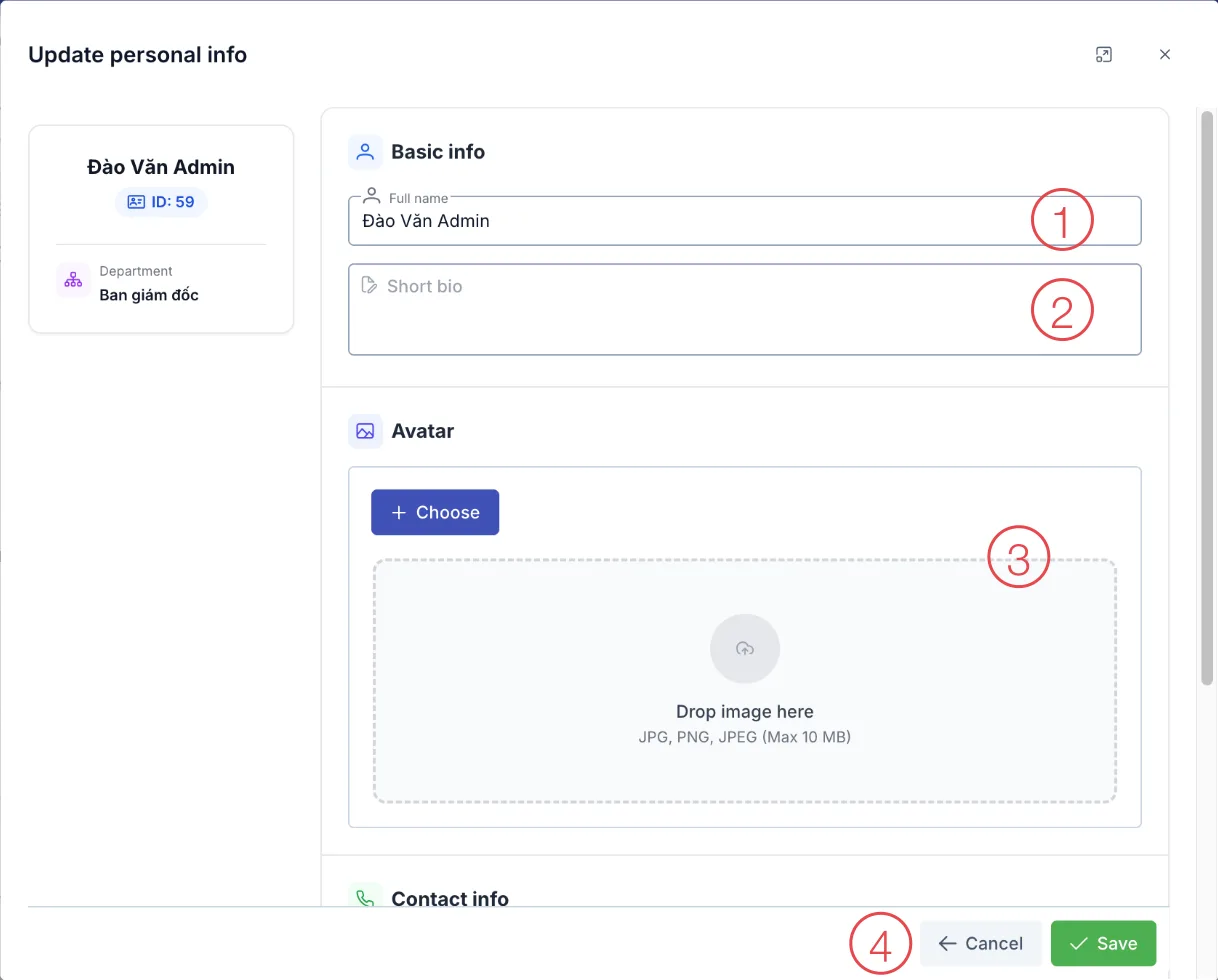The height and width of the screenshot is (980, 1218).
Task: Click the Contact info phone icon
Action: [365, 898]
